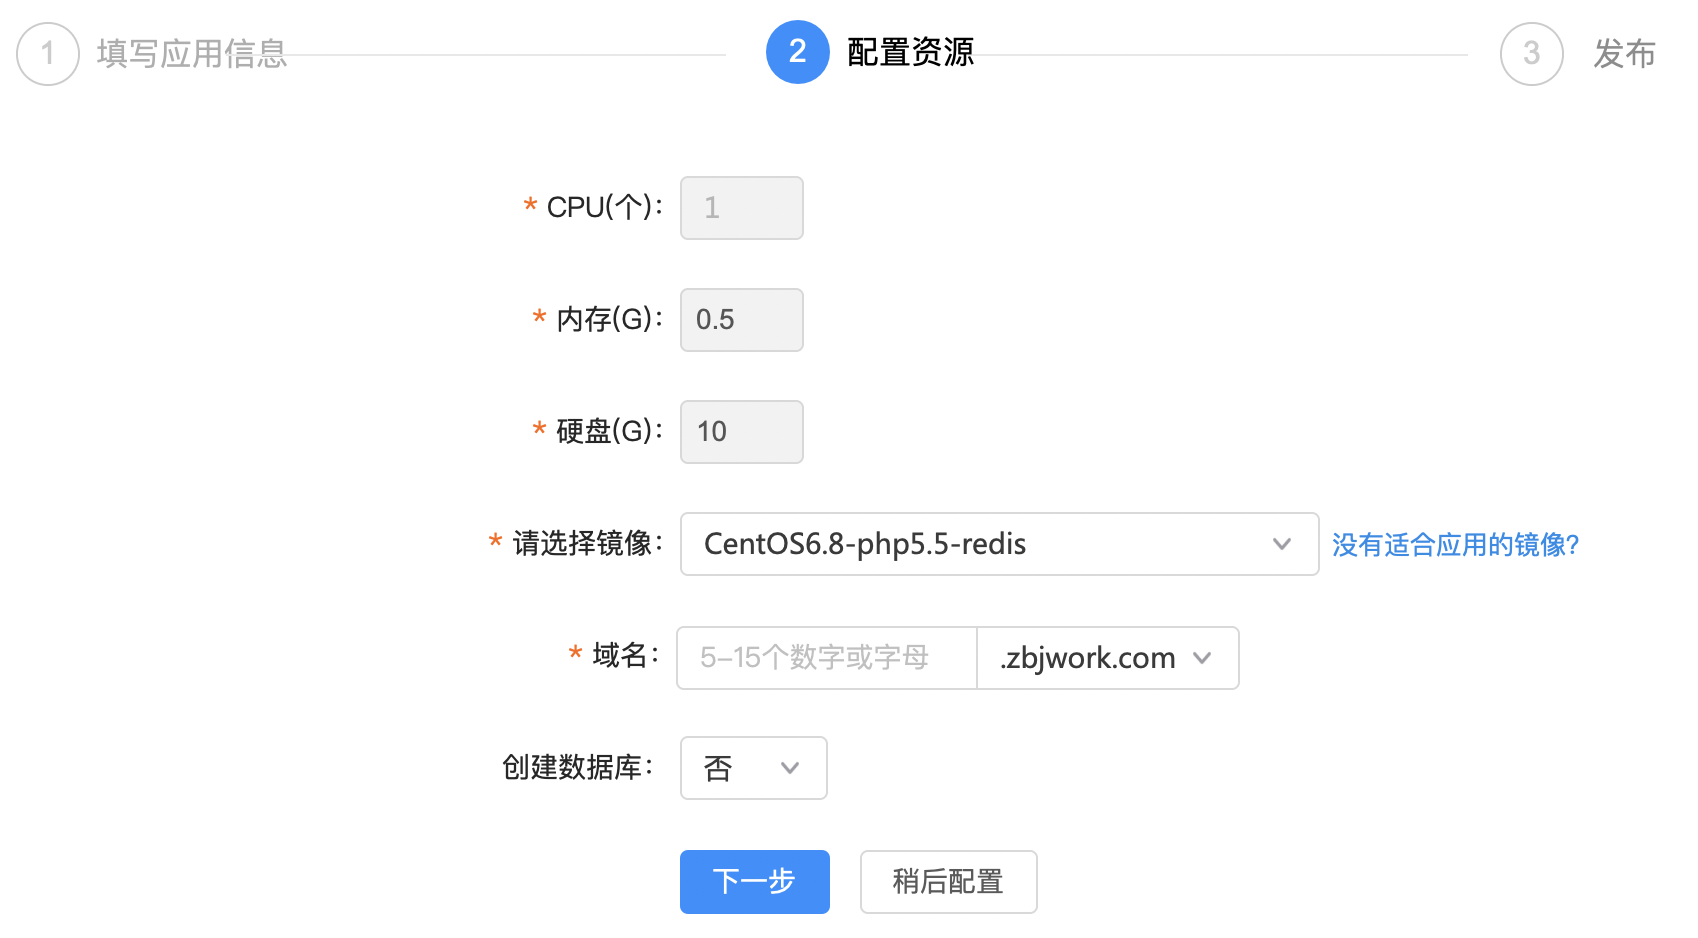Click the step 3 circle icon
The image size is (1698, 938).
coord(1532,53)
